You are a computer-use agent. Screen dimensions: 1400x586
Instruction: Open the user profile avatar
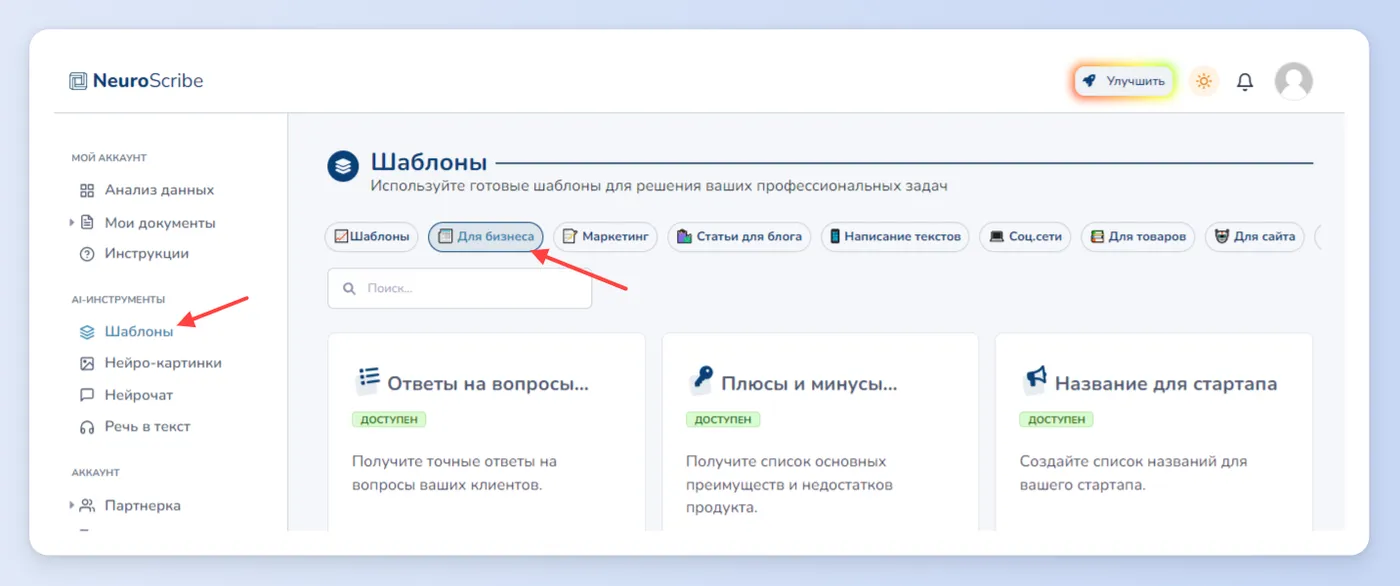[1293, 81]
